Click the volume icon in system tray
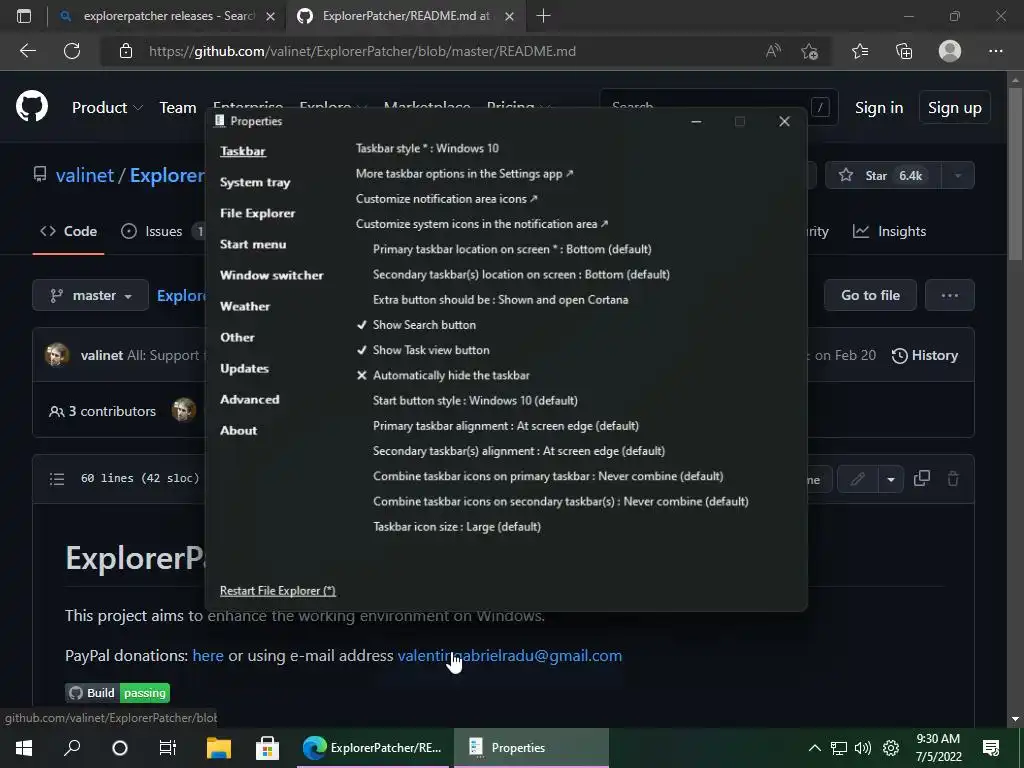 point(863,748)
